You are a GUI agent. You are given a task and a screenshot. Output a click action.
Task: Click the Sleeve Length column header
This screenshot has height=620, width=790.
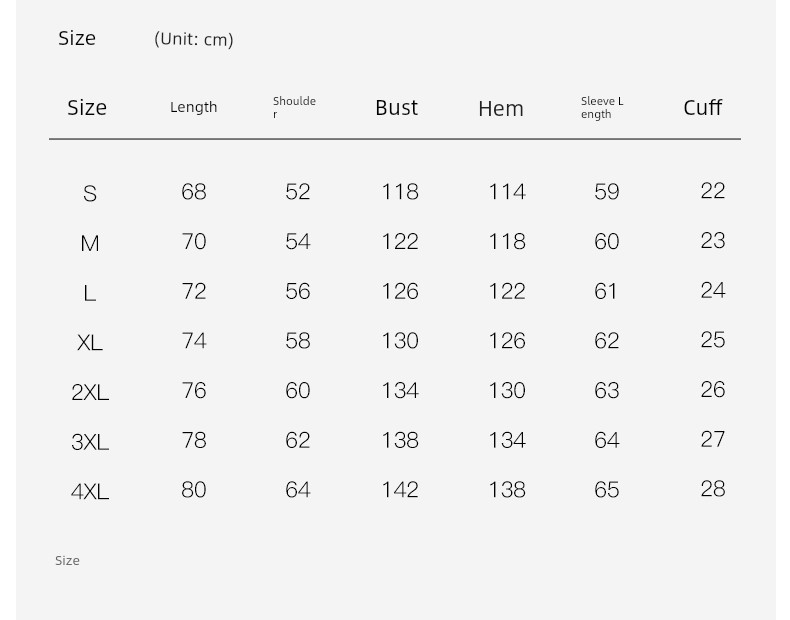click(x=602, y=107)
